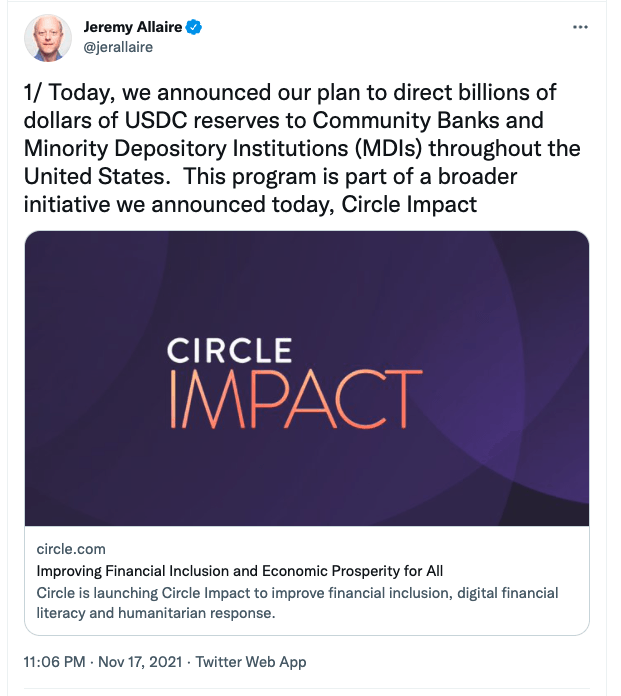
Task: Open the 'Improving Financial Inclusion' headline link
Action: coord(240,571)
